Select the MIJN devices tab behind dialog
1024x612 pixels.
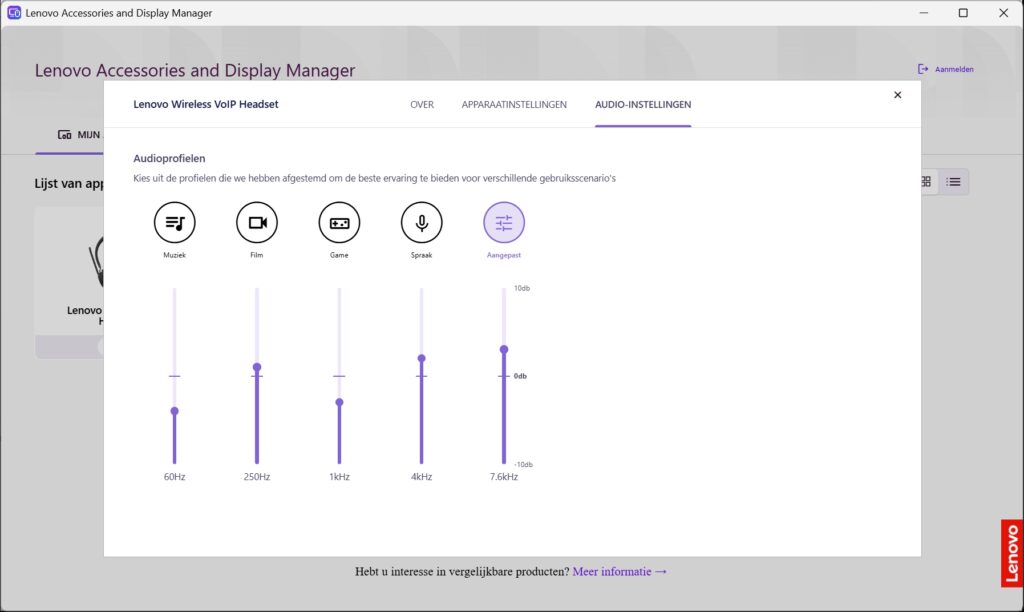click(80, 135)
